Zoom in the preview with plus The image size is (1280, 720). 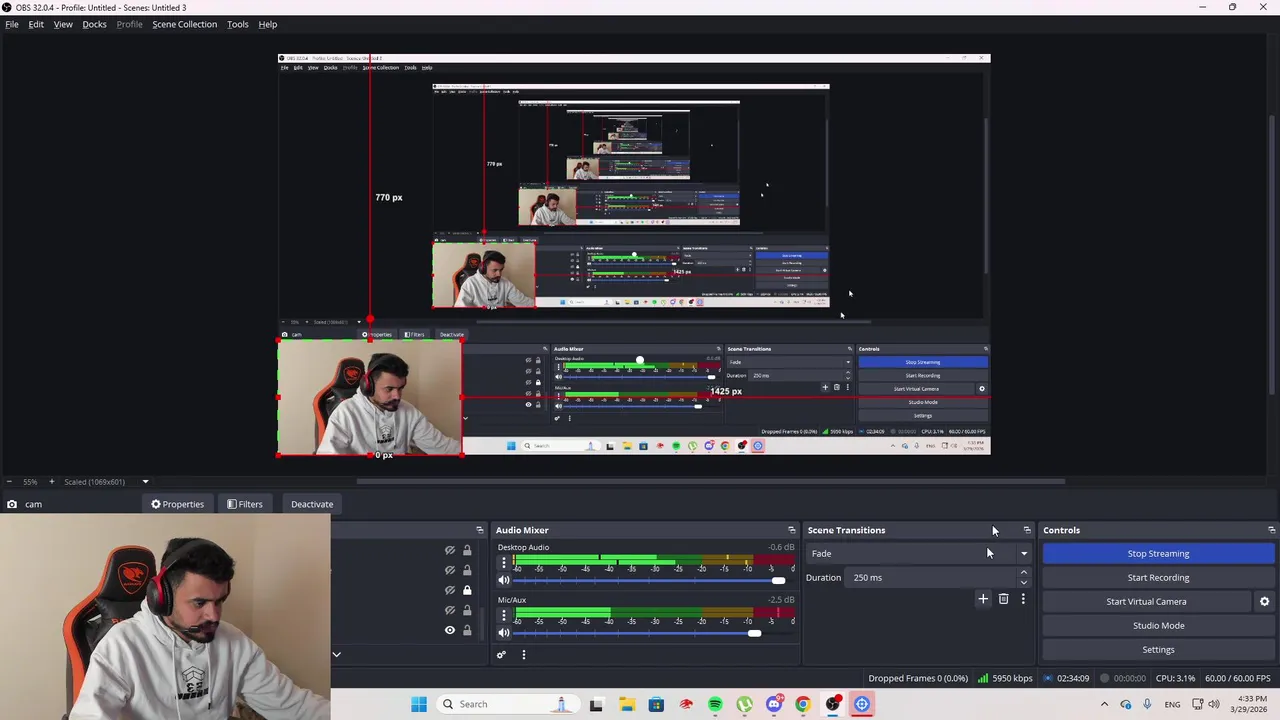(x=52, y=482)
